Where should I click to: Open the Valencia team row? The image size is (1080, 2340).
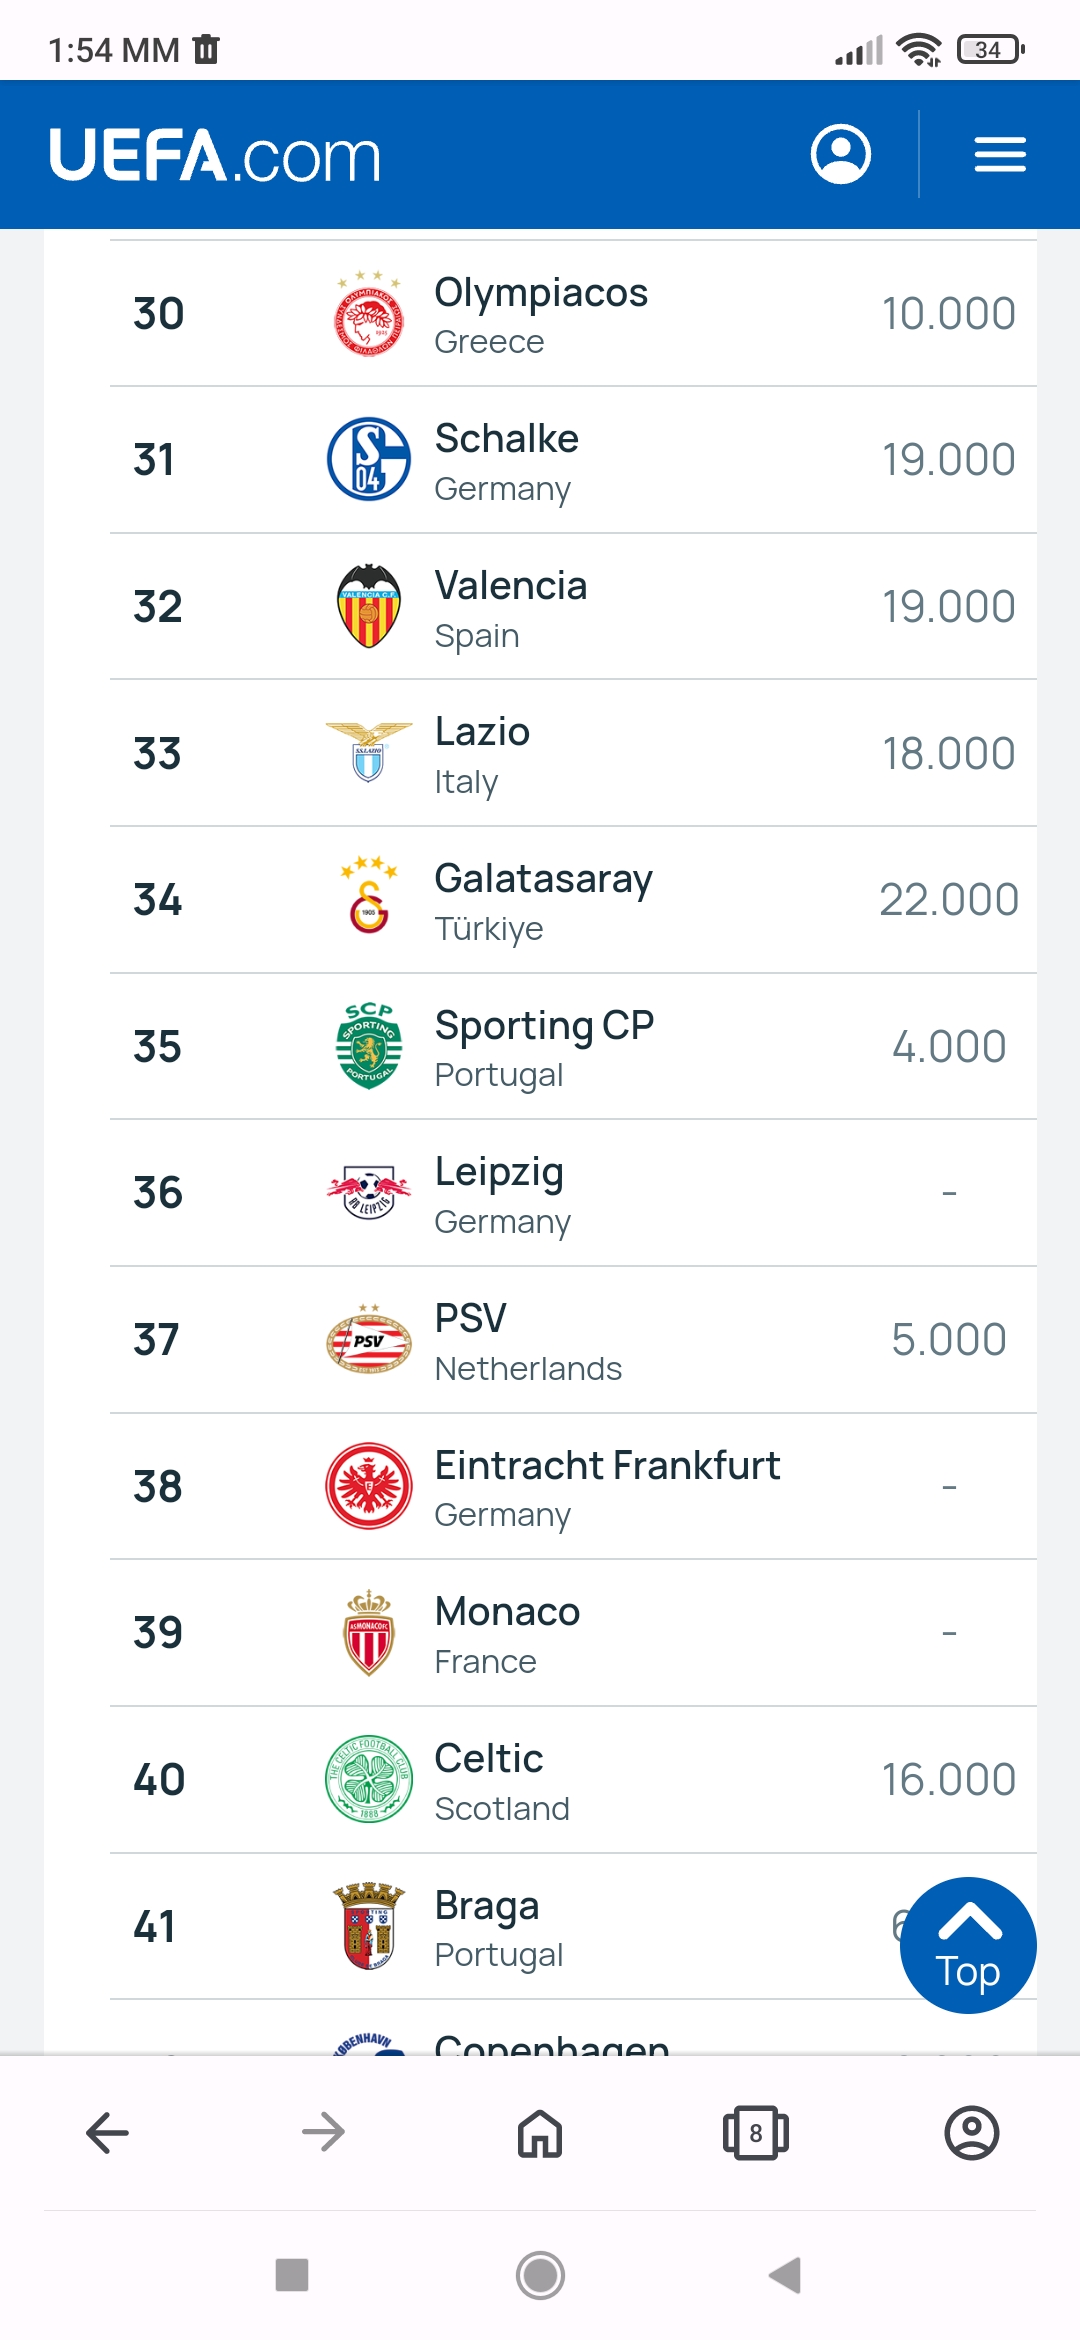pyautogui.click(x=573, y=606)
